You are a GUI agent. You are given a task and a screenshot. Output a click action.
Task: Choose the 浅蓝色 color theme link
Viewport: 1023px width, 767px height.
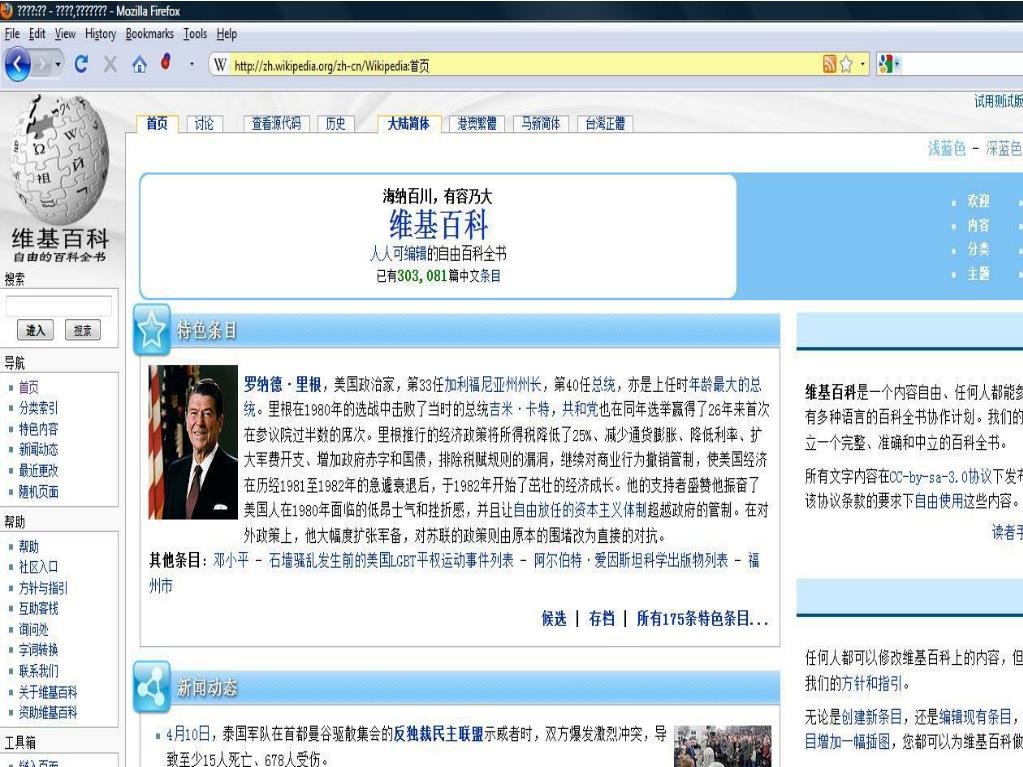point(947,149)
